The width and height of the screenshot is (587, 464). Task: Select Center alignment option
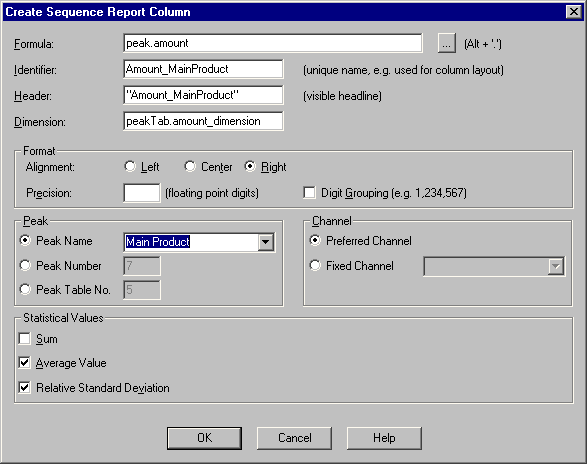tap(190, 166)
